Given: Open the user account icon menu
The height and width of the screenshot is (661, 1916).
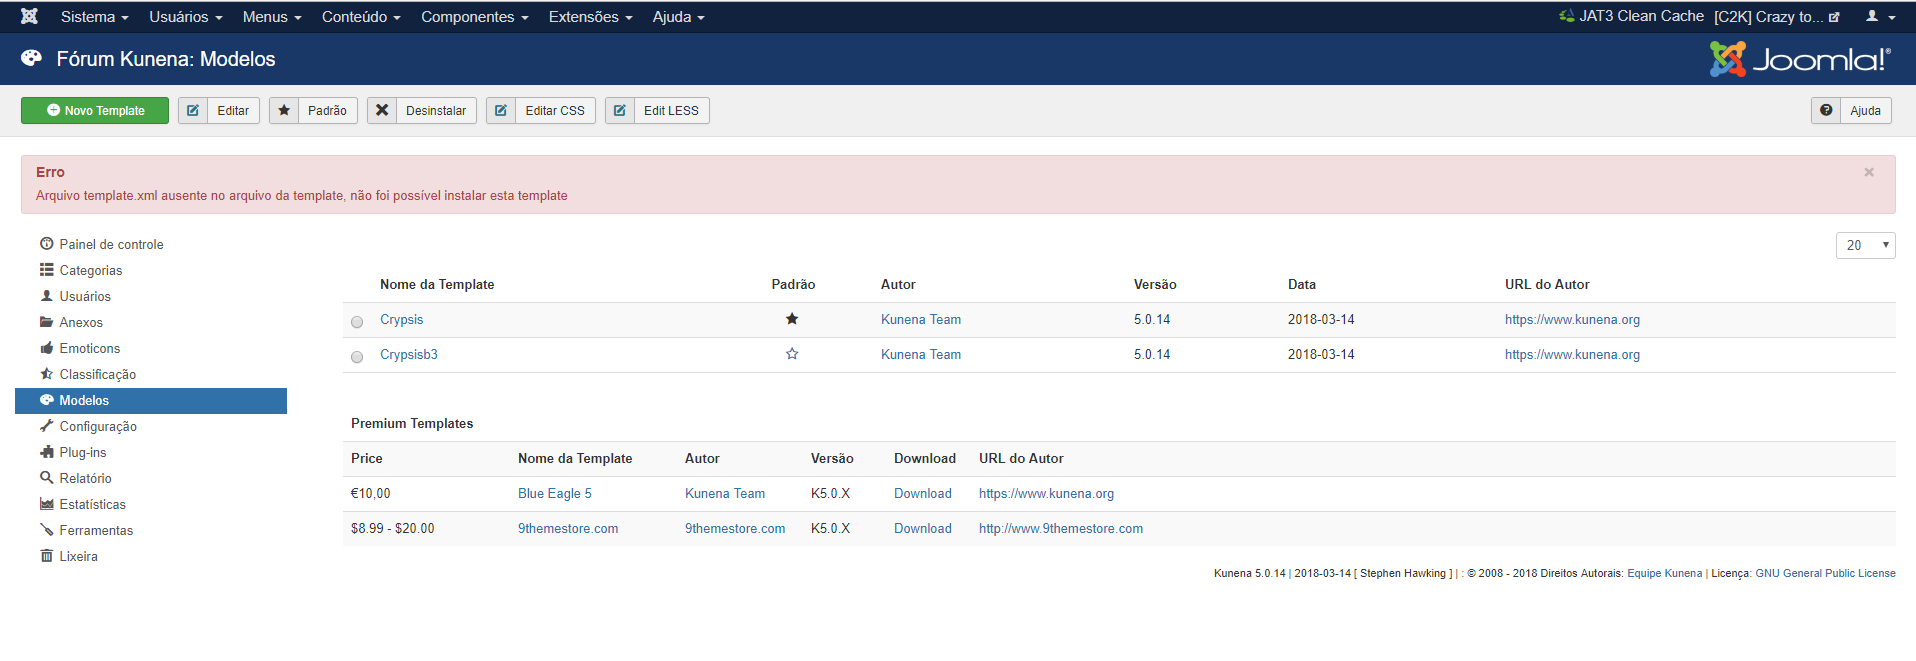Looking at the screenshot, I should pos(1880,17).
